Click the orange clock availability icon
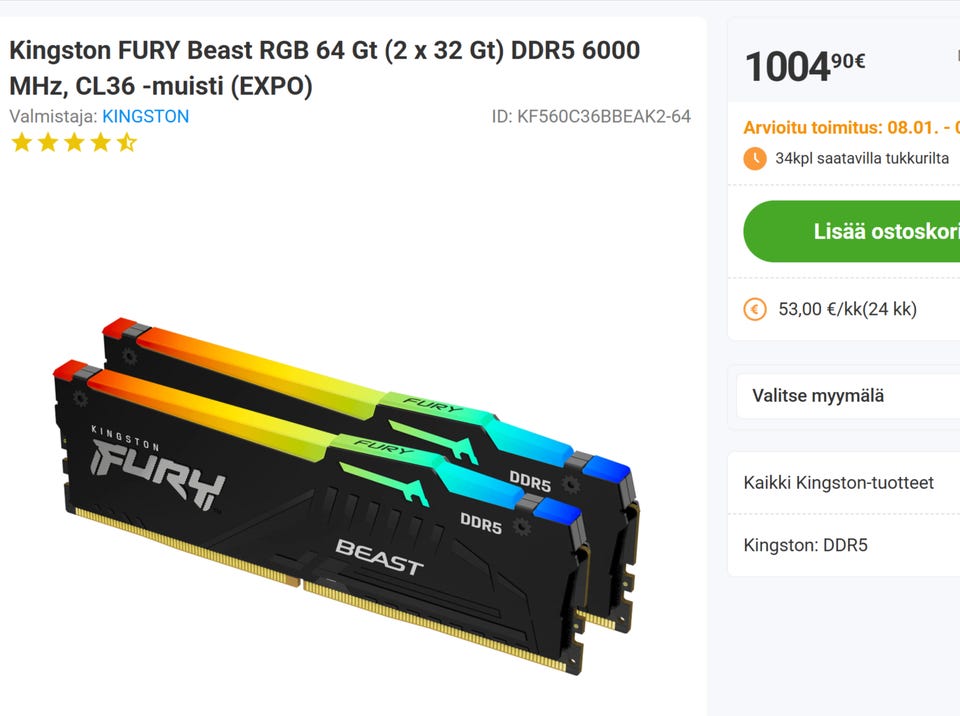Image resolution: width=960 pixels, height=716 pixels. click(x=755, y=159)
